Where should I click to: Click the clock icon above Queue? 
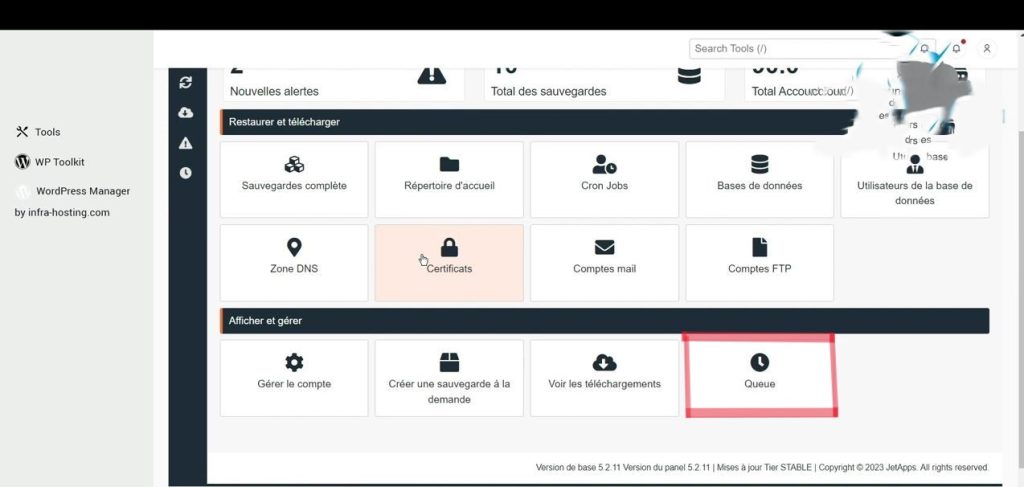[760, 362]
